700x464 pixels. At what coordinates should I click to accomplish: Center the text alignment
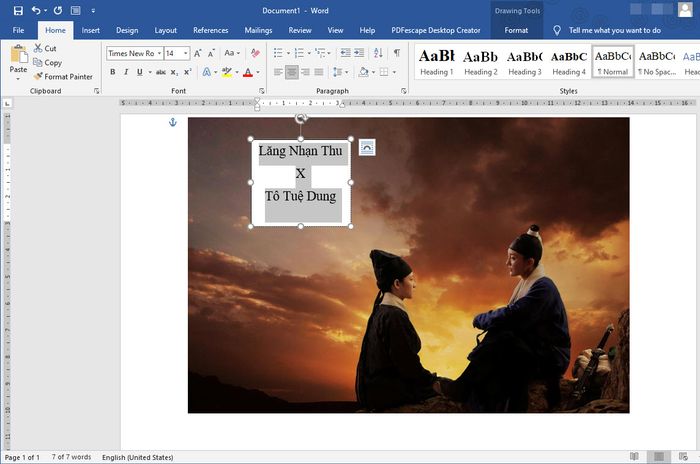[292, 72]
